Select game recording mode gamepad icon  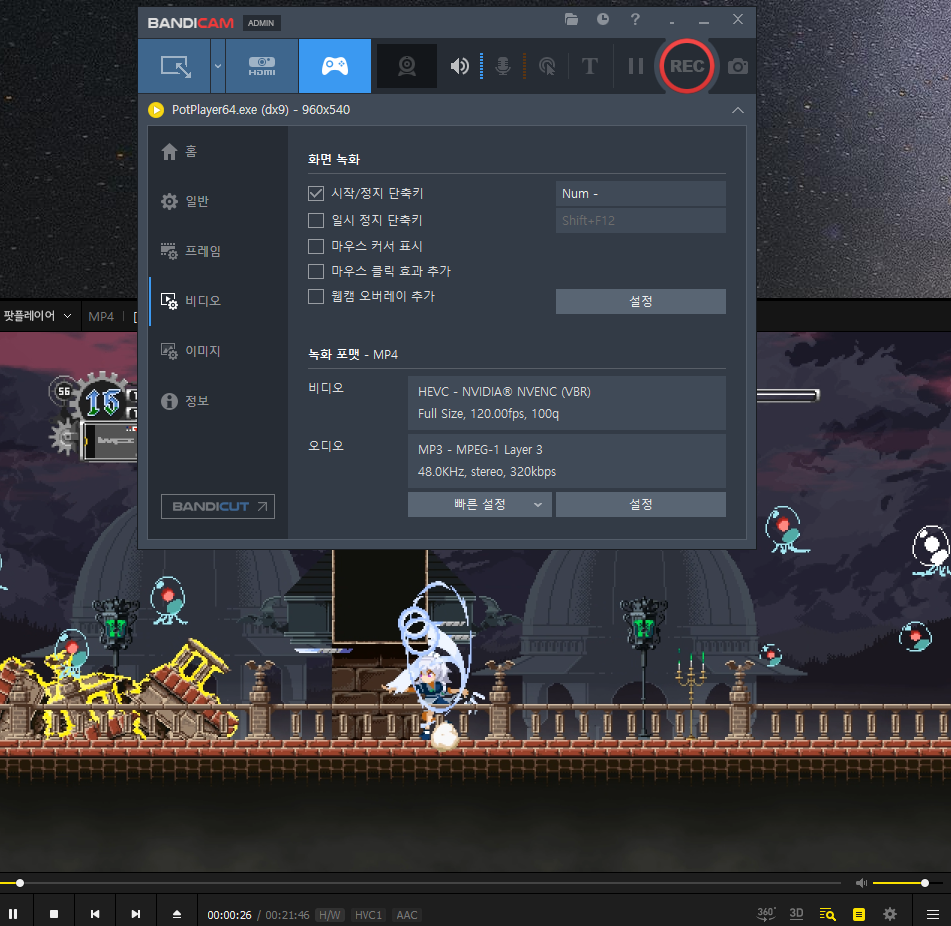335,66
